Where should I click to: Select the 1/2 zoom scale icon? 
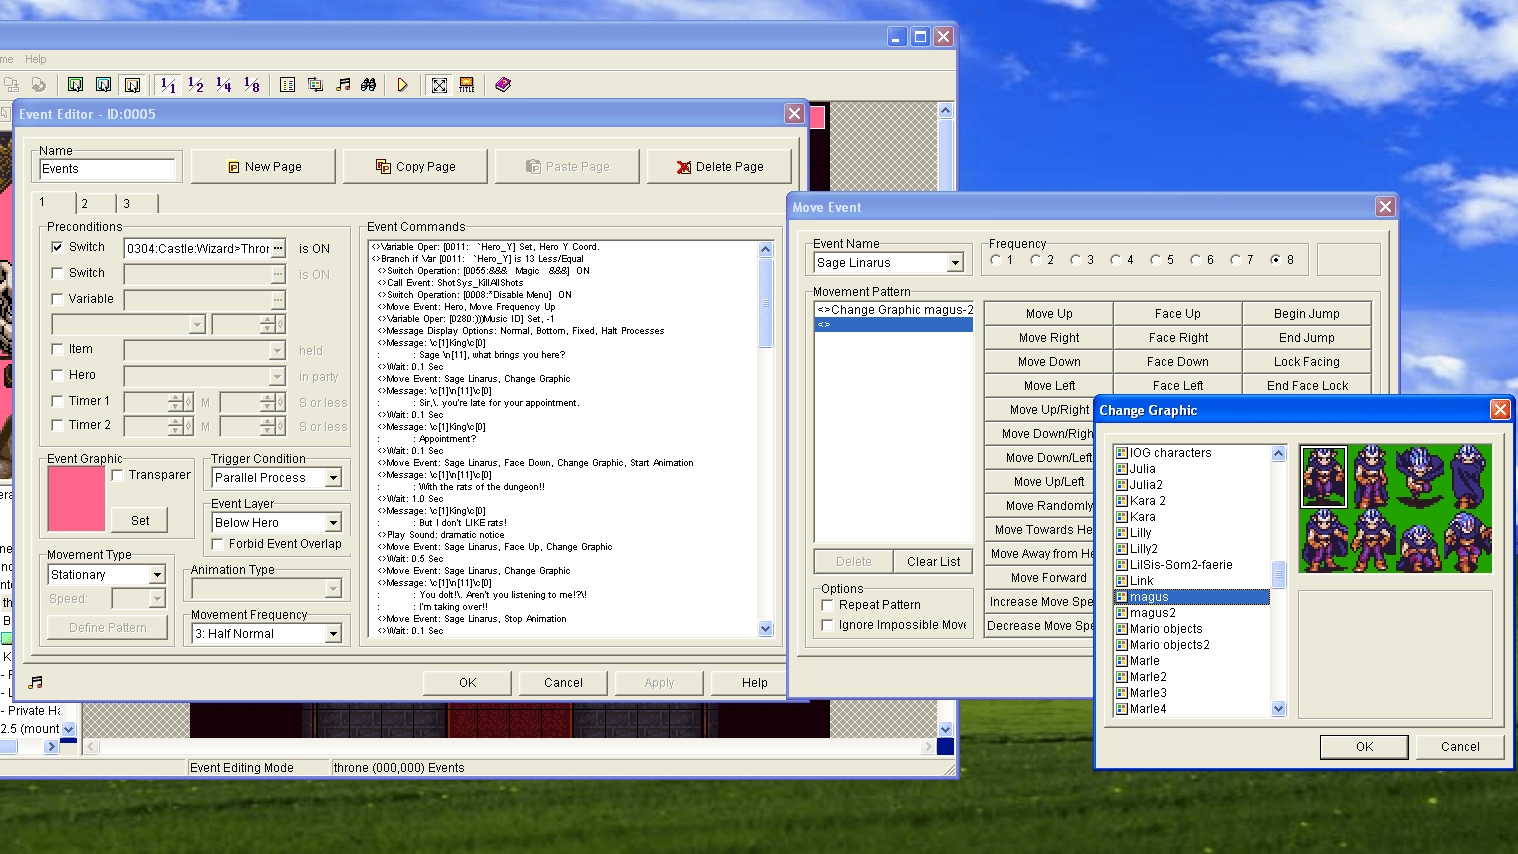[195, 85]
